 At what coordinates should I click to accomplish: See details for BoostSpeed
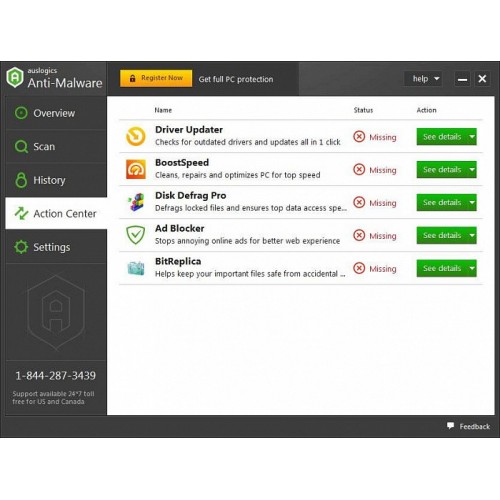click(x=442, y=170)
